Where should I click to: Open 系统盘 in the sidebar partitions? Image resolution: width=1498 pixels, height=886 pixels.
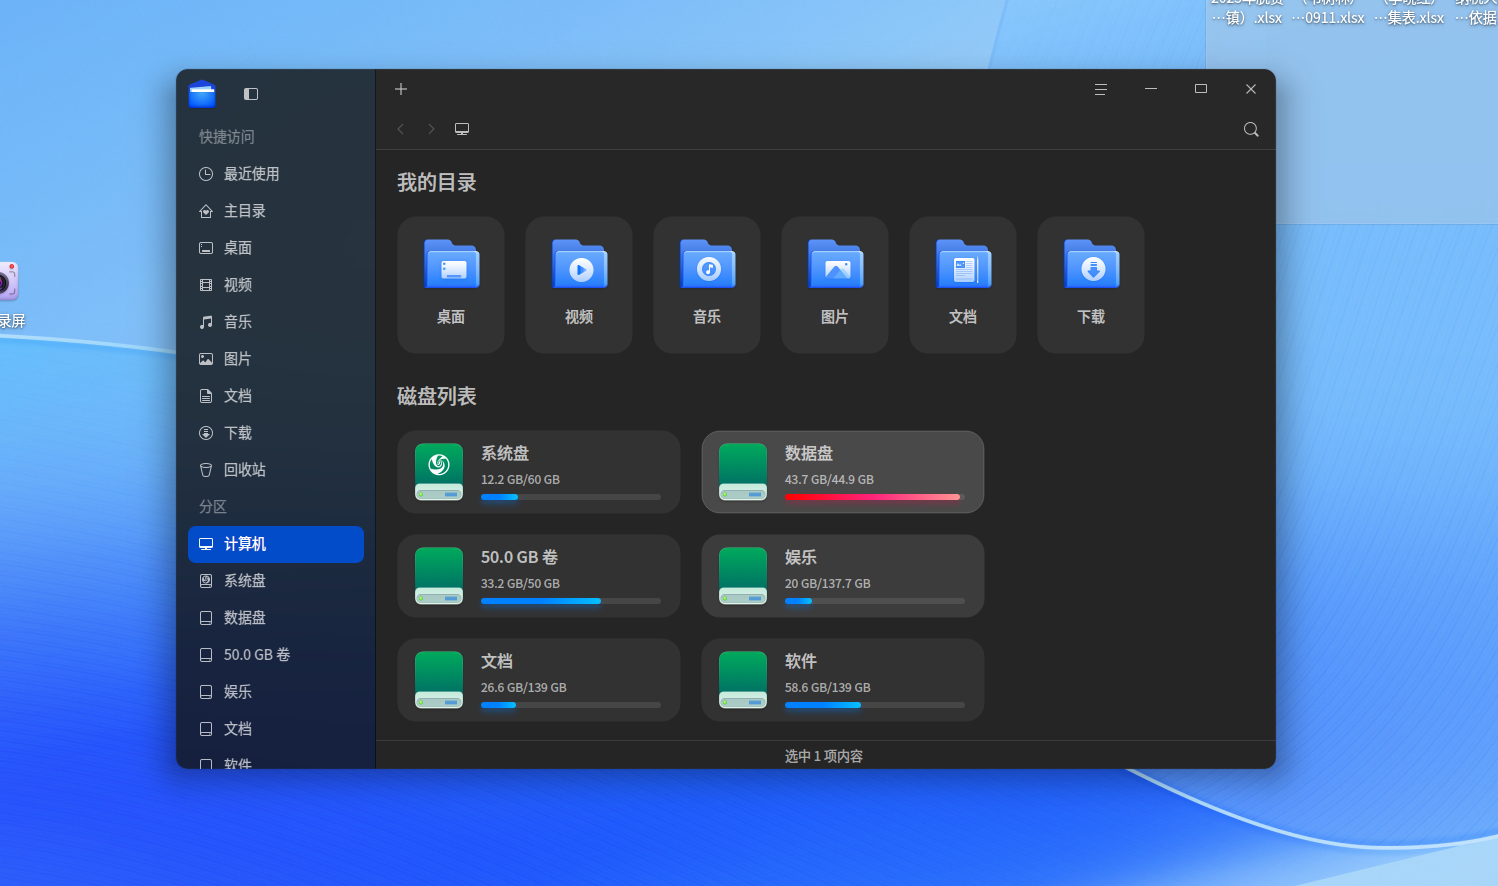click(x=276, y=581)
